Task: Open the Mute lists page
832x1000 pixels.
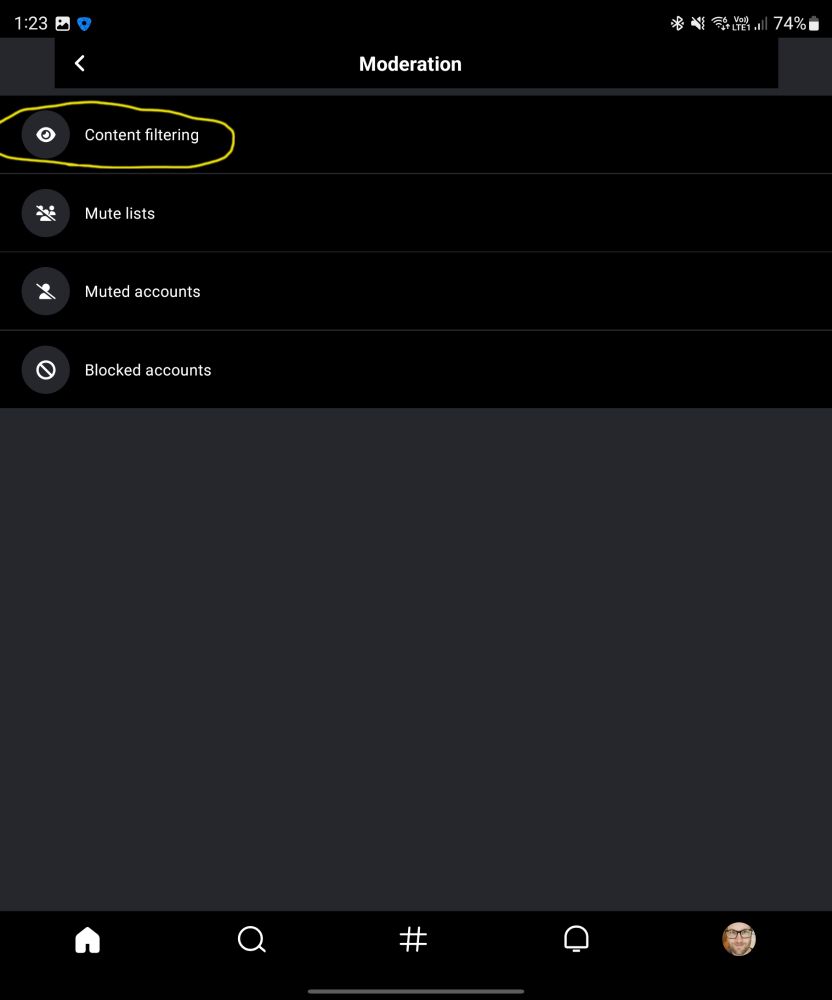Action: click(121, 213)
